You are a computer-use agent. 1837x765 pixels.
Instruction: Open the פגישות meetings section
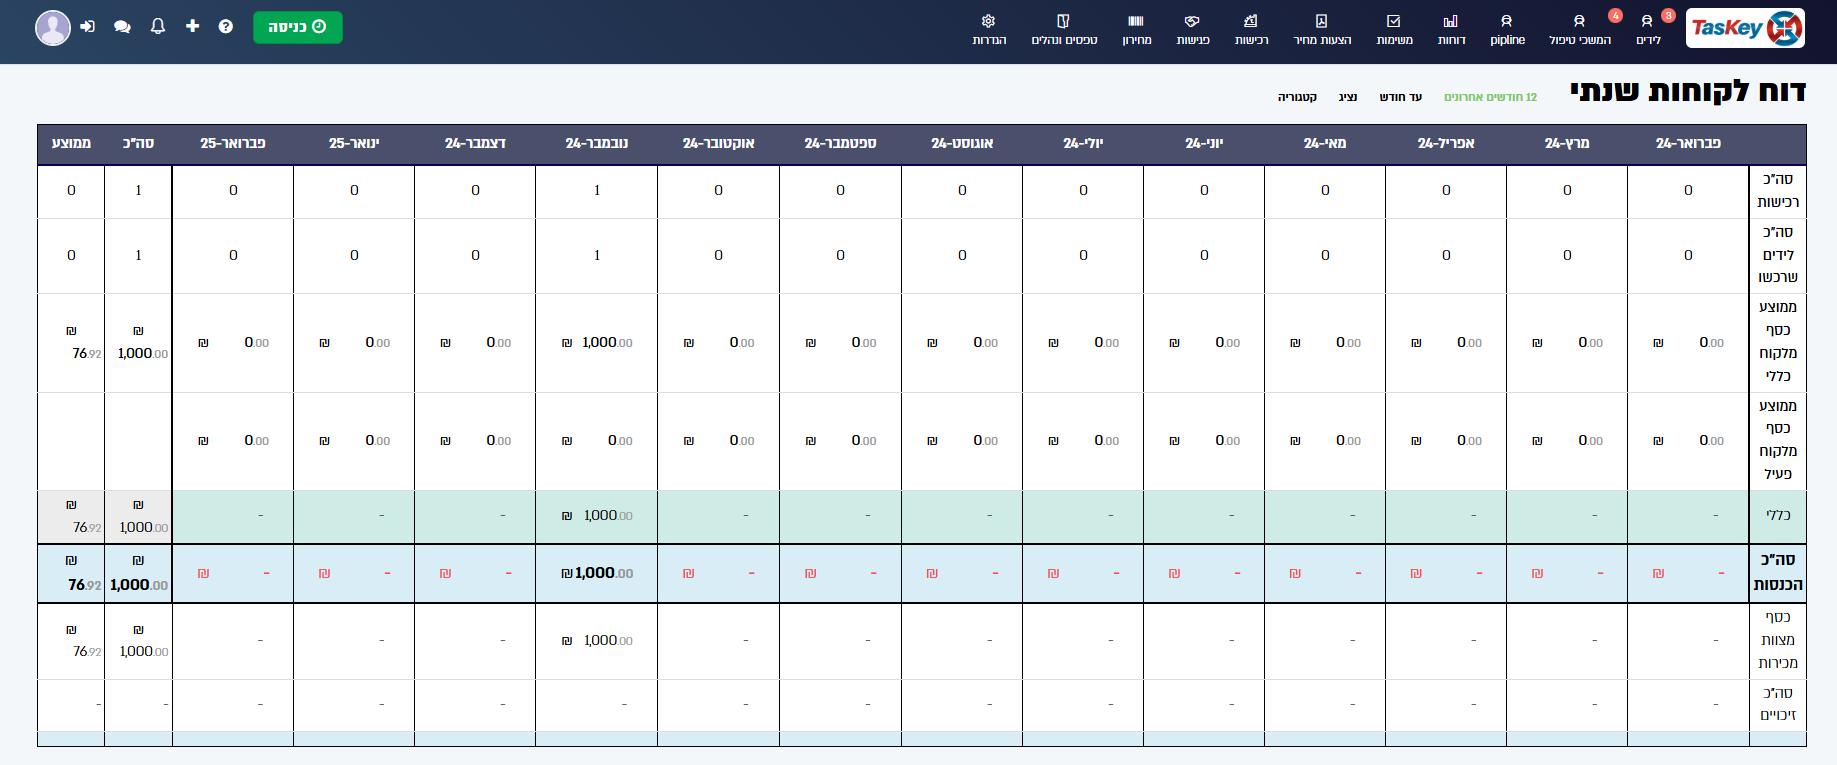1193,30
